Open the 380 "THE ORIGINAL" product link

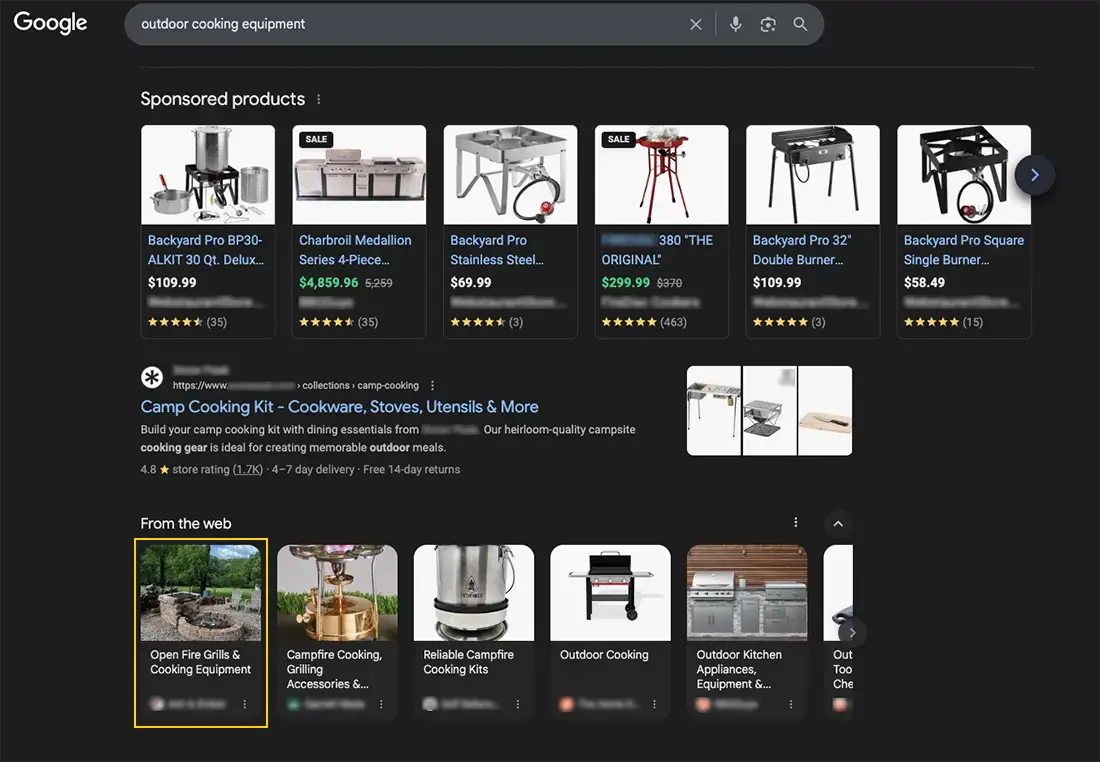click(657, 250)
